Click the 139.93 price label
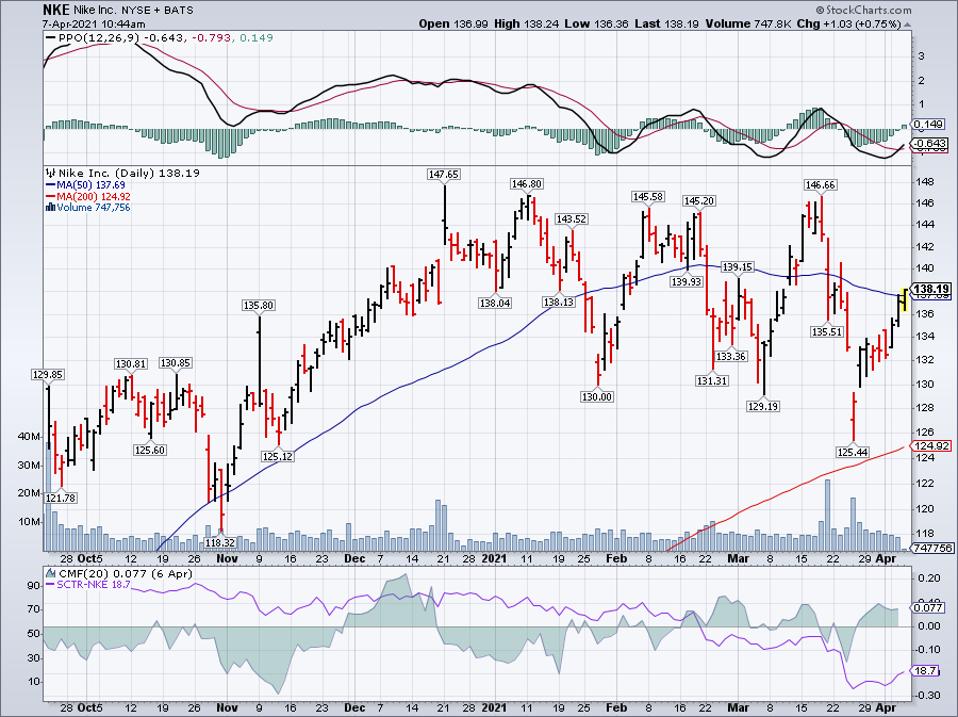 pyautogui.click(x=686, y=282)
